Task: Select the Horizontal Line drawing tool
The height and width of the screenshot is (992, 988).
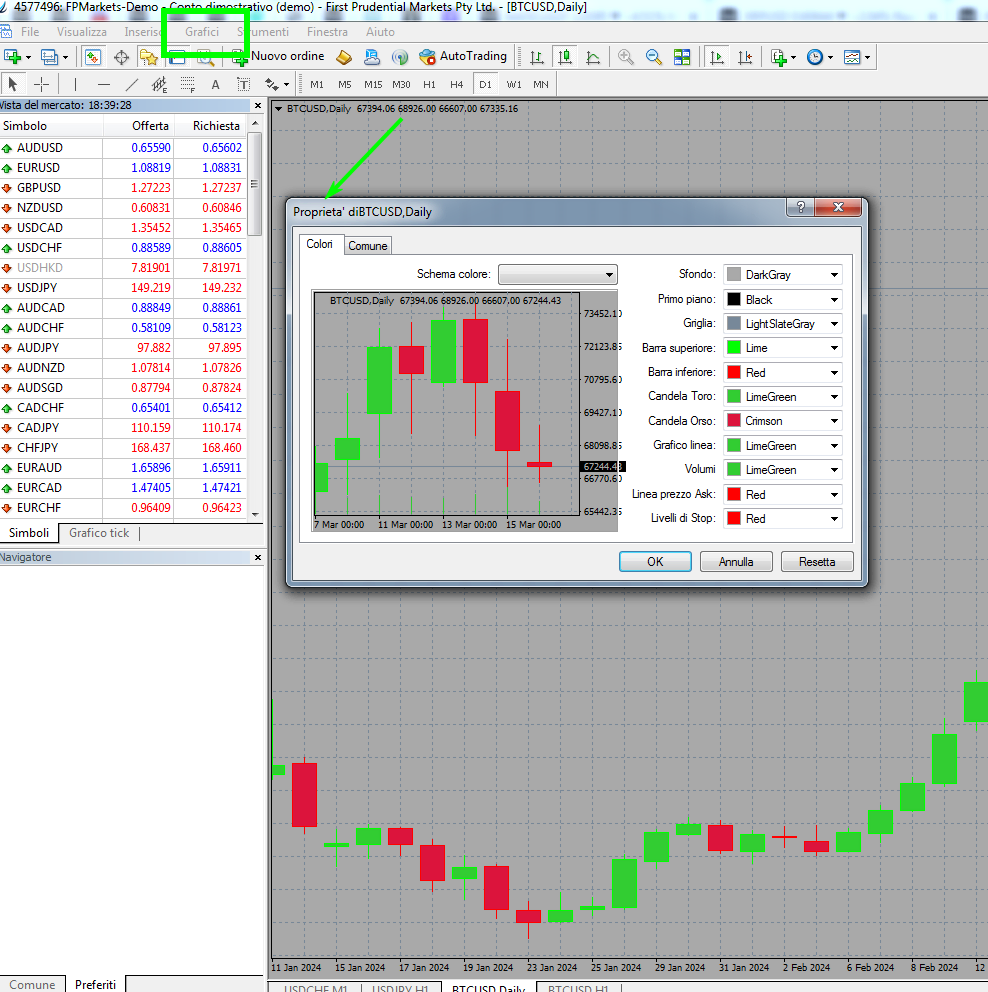Action: (104, 84)
